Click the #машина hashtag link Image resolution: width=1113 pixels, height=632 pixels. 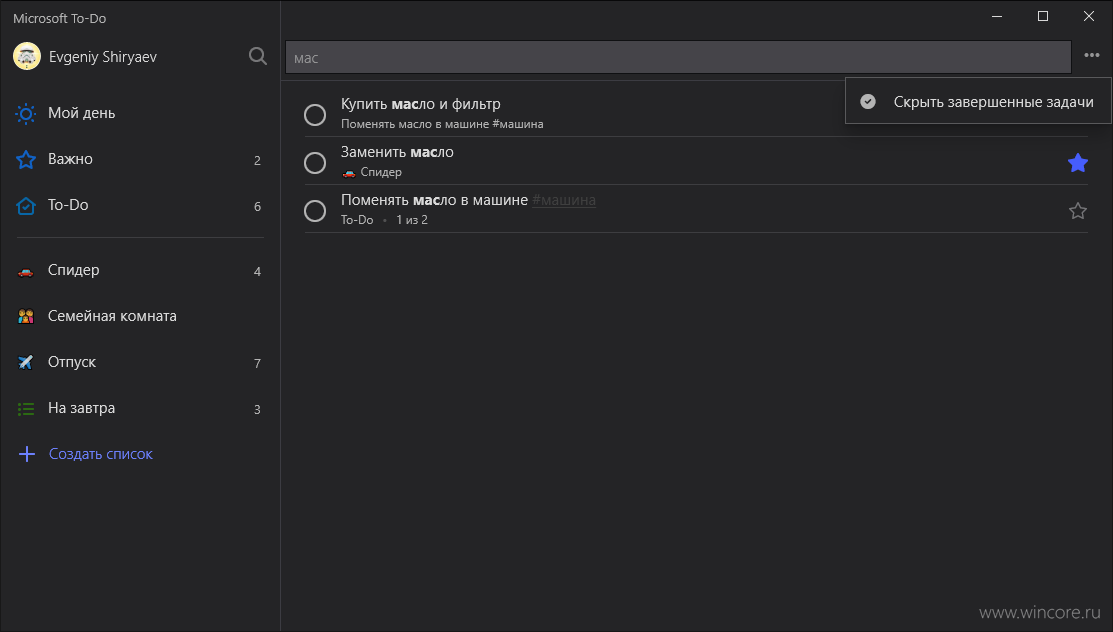tap(564, 200)
